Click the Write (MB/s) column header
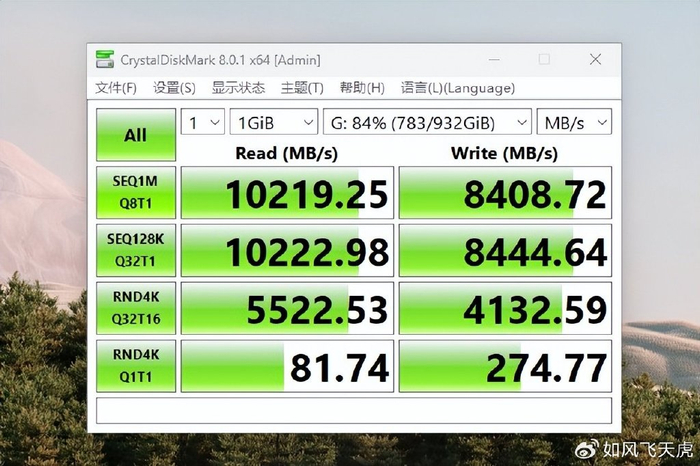The width and height of the screenshot is (700, 466). pos(504,153)
